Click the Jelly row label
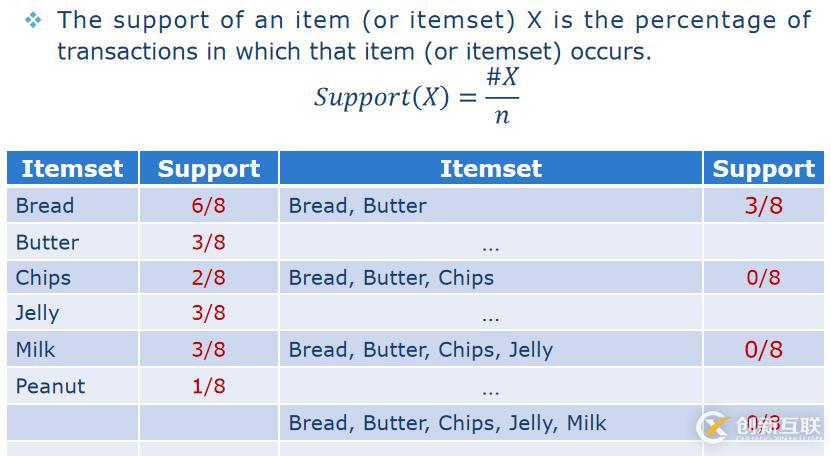Viewport: 831px width, 456px height. [x=37, y=313]
